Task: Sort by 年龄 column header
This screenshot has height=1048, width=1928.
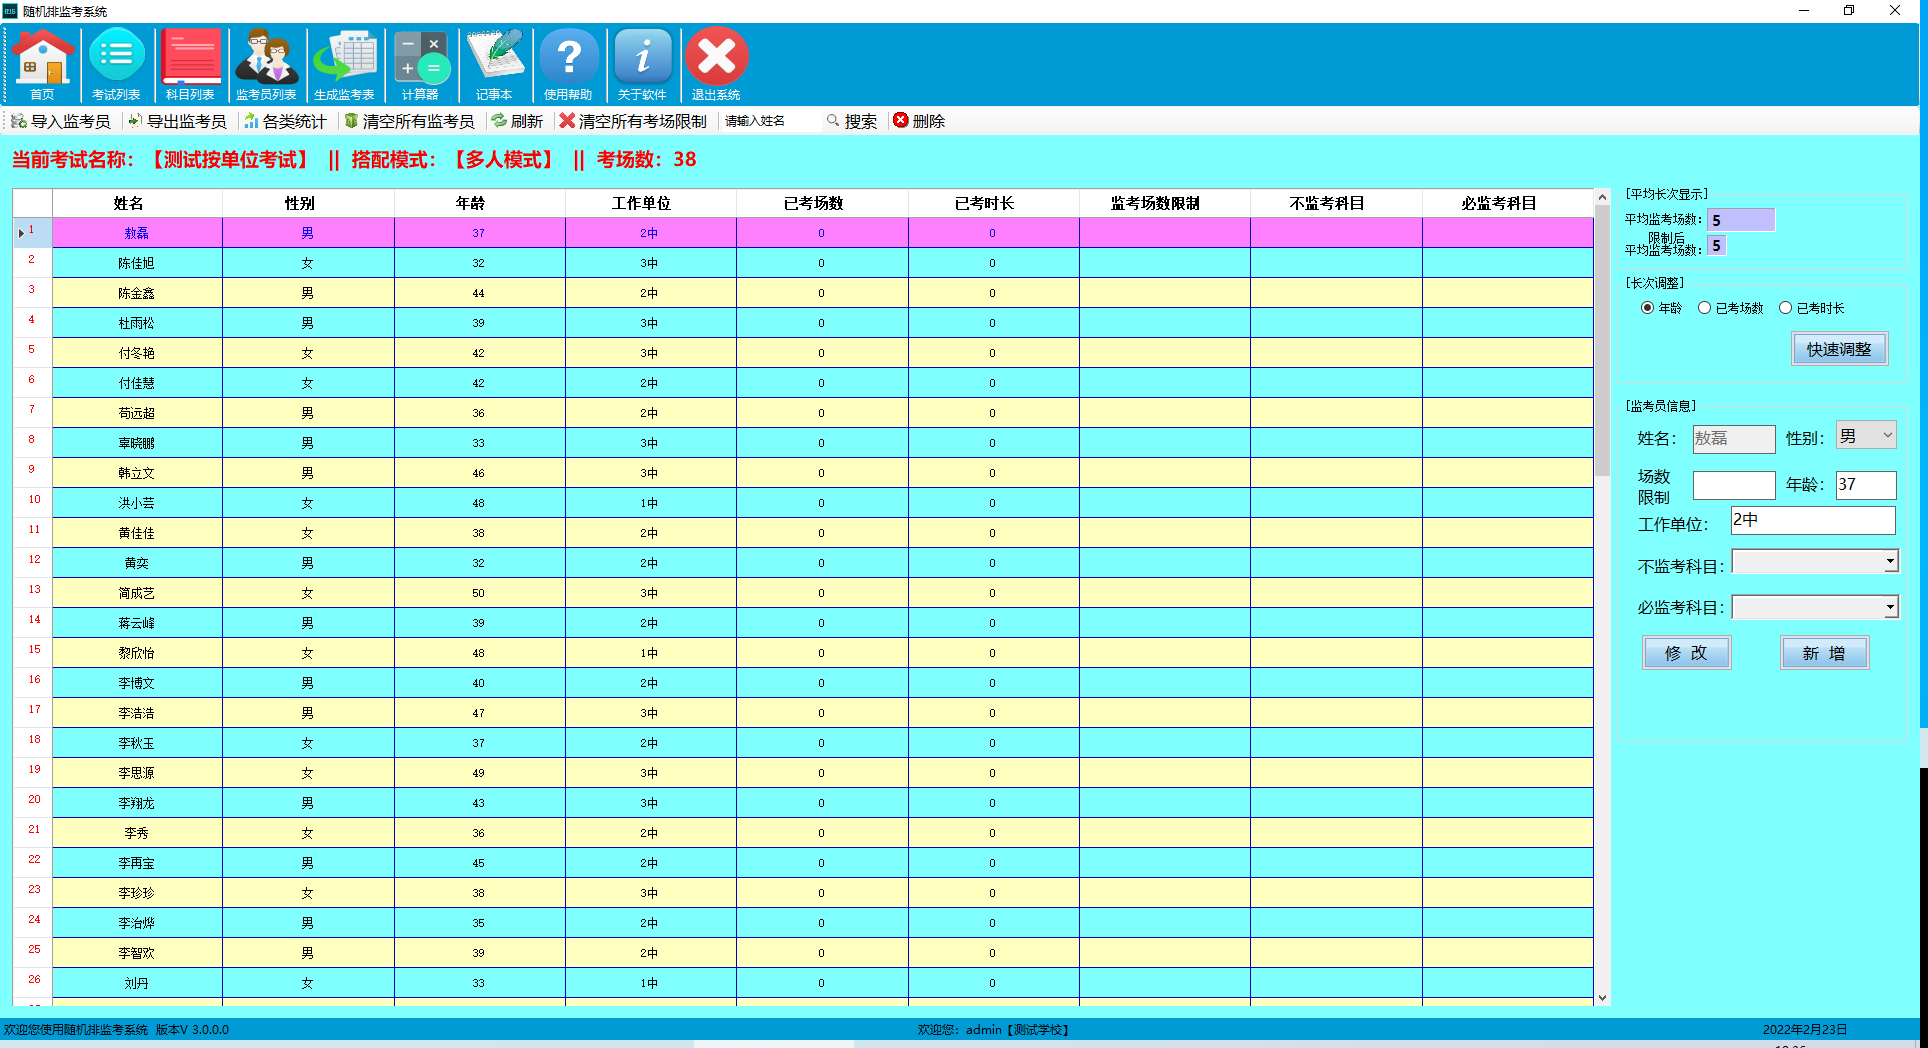Action: click(480, 203)
